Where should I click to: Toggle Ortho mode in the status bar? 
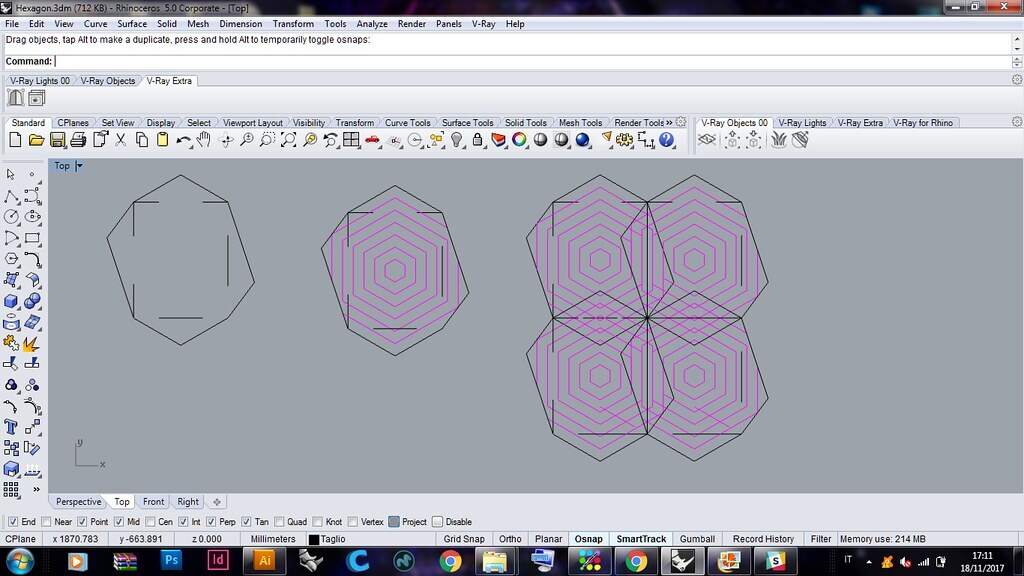click(x=510, y=538)
